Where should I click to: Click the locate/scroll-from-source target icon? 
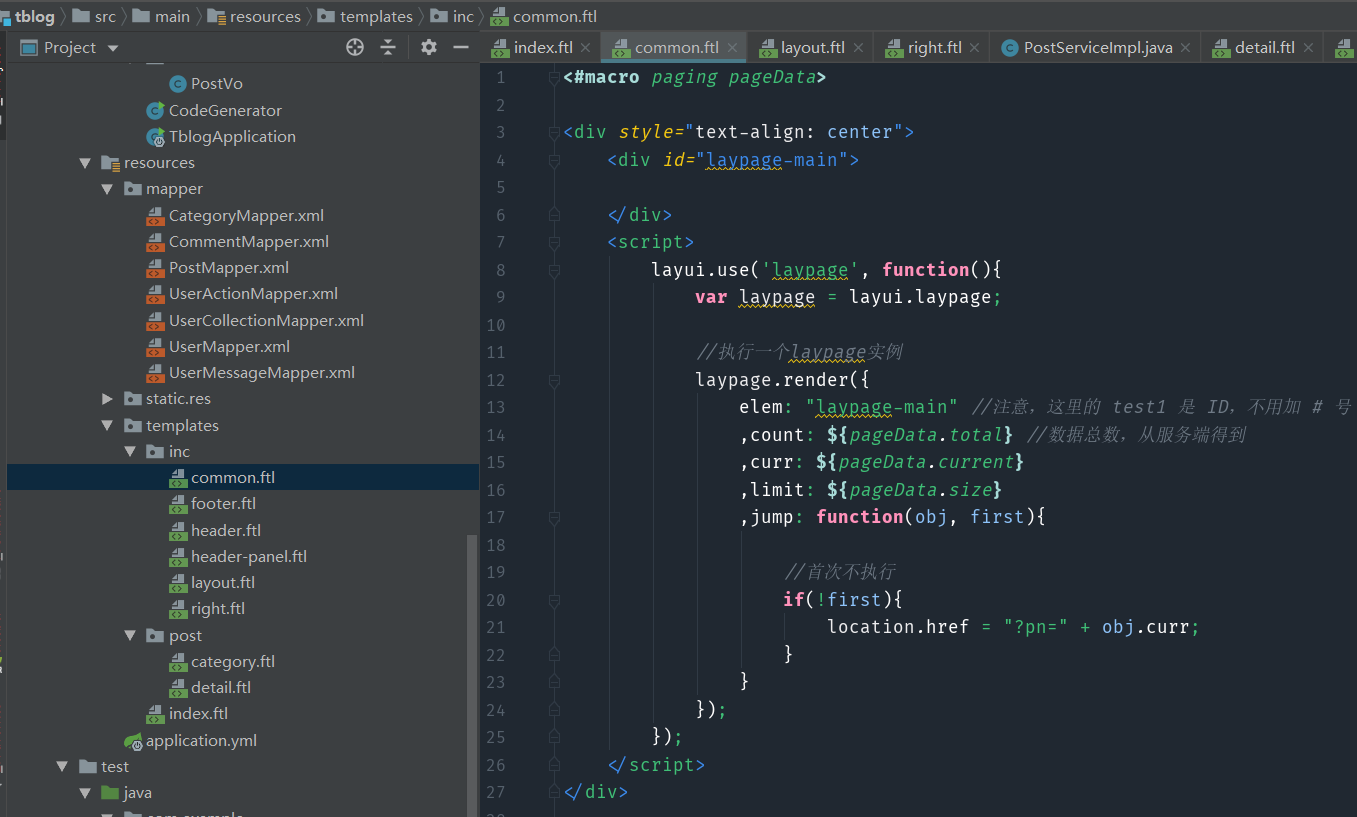coord(354,47)
